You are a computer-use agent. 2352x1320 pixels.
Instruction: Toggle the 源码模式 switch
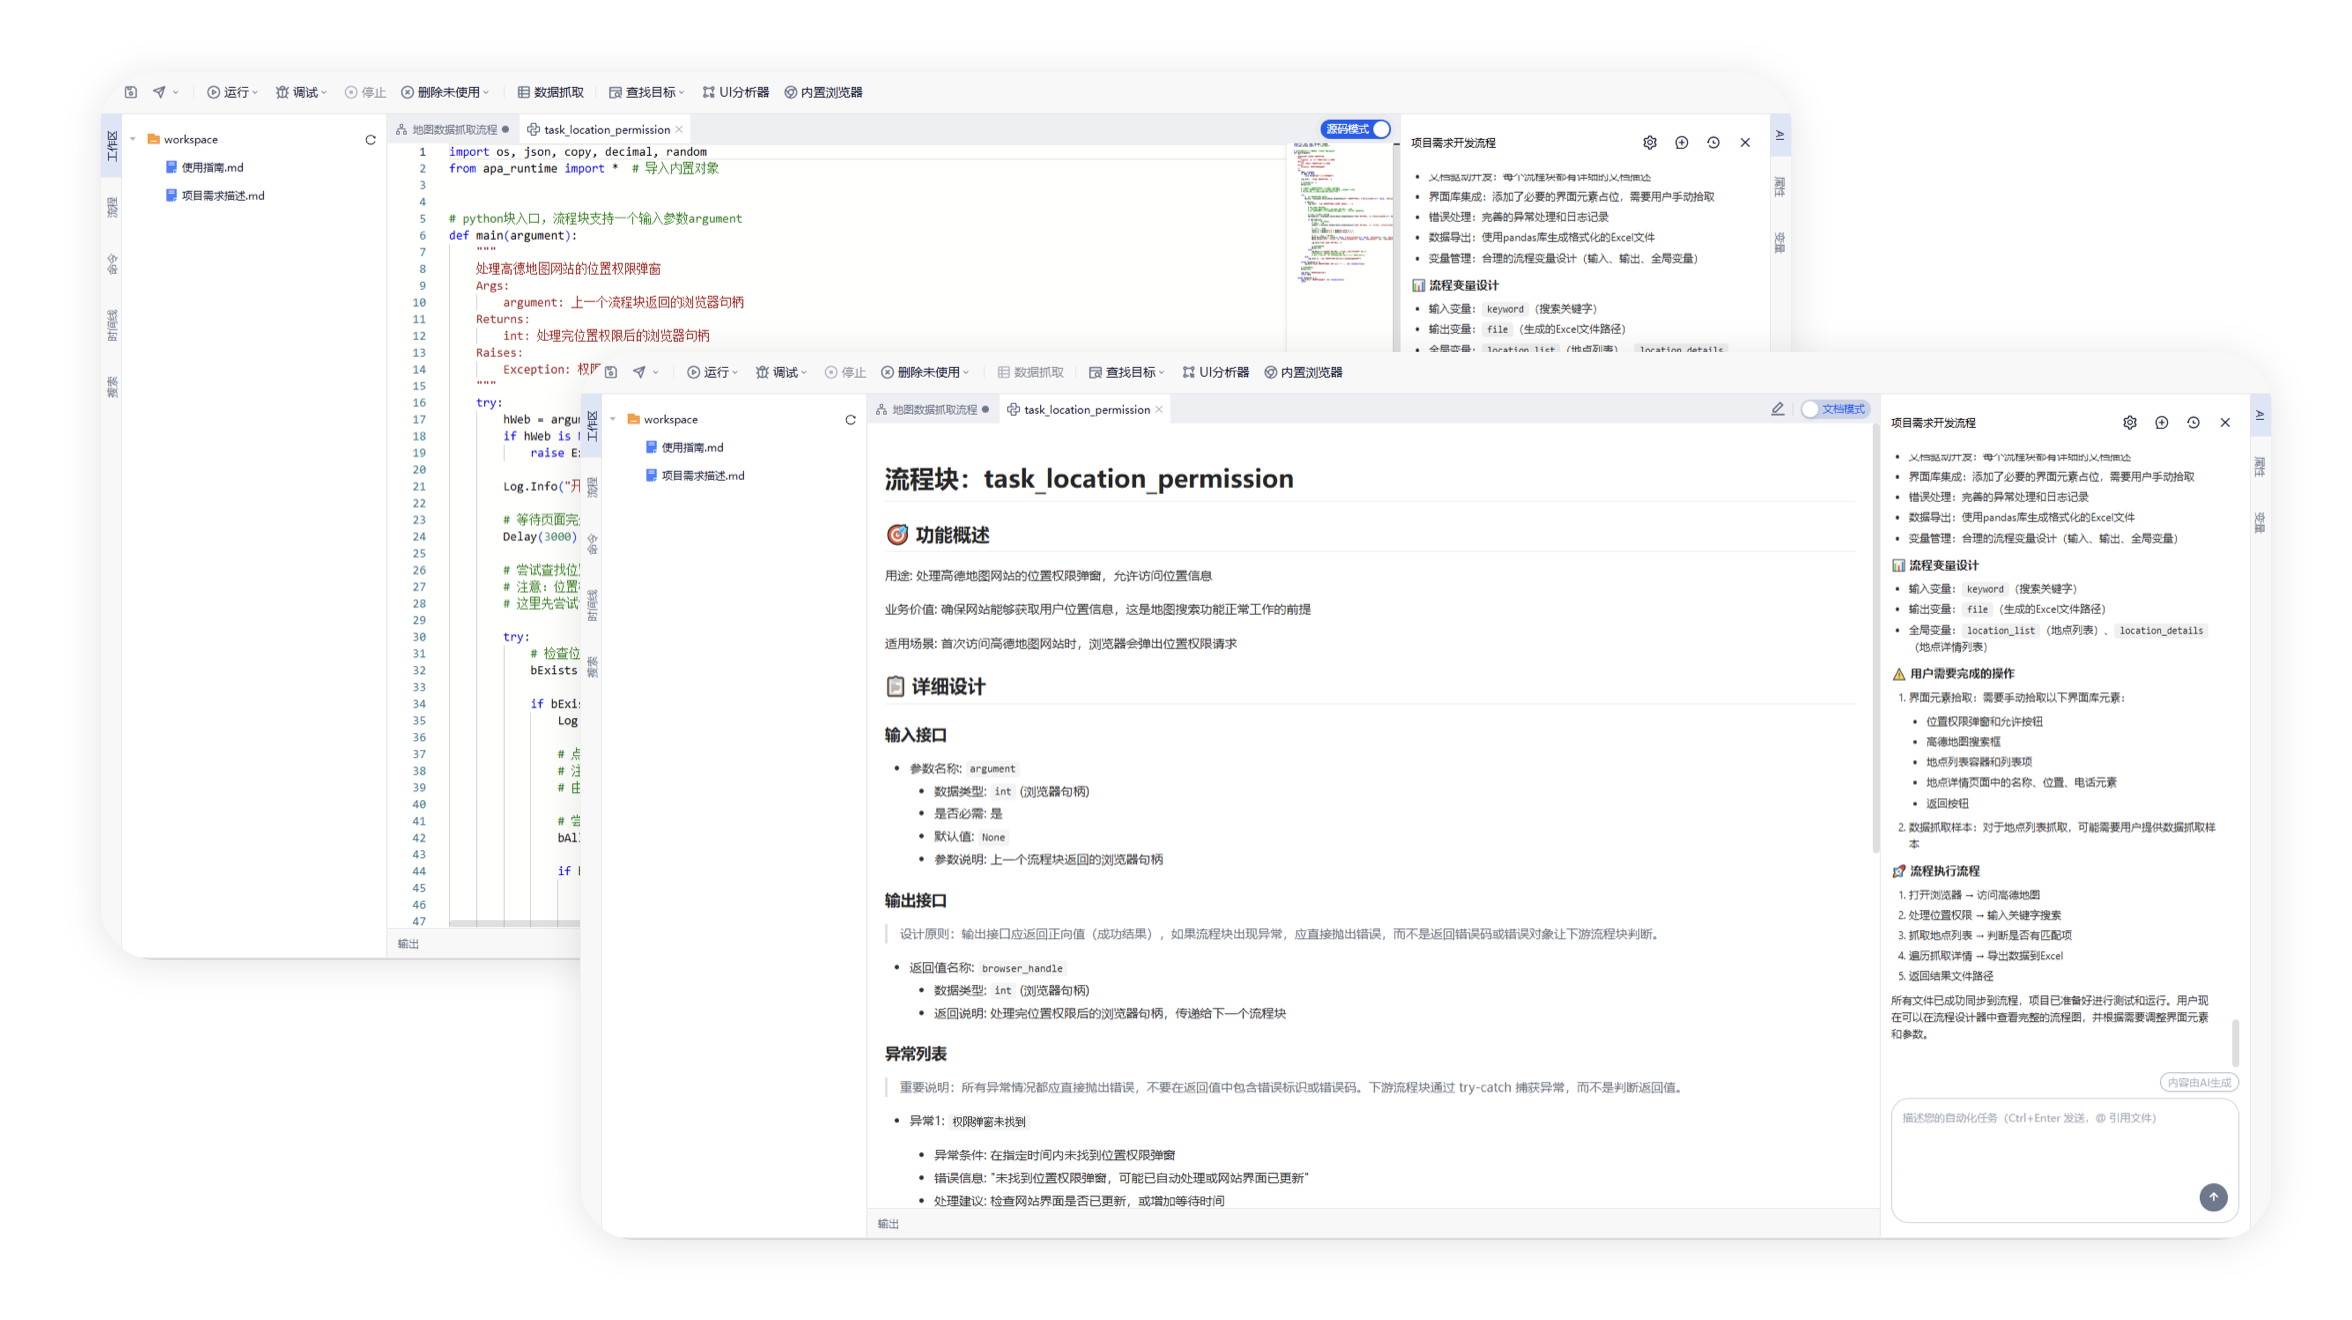(x=1355, y=129)
